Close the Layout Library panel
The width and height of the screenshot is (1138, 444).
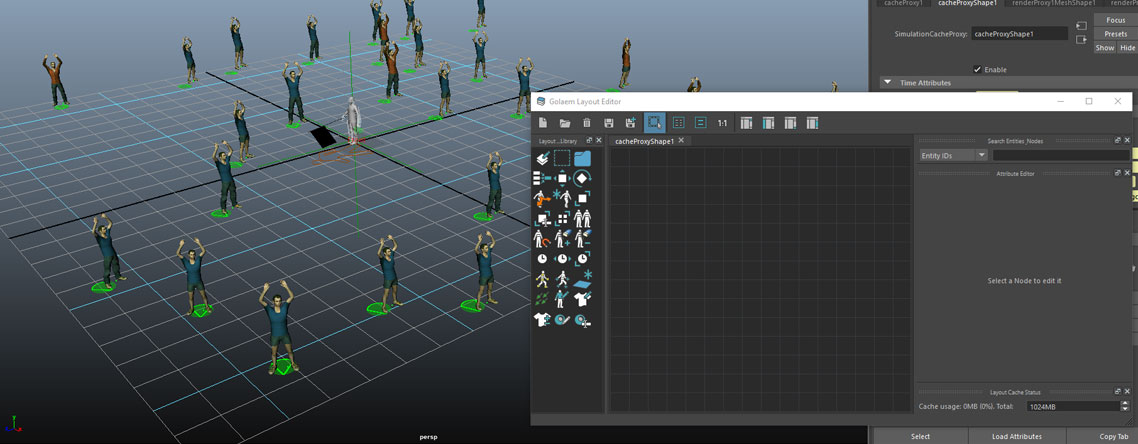tap(598, 141)
